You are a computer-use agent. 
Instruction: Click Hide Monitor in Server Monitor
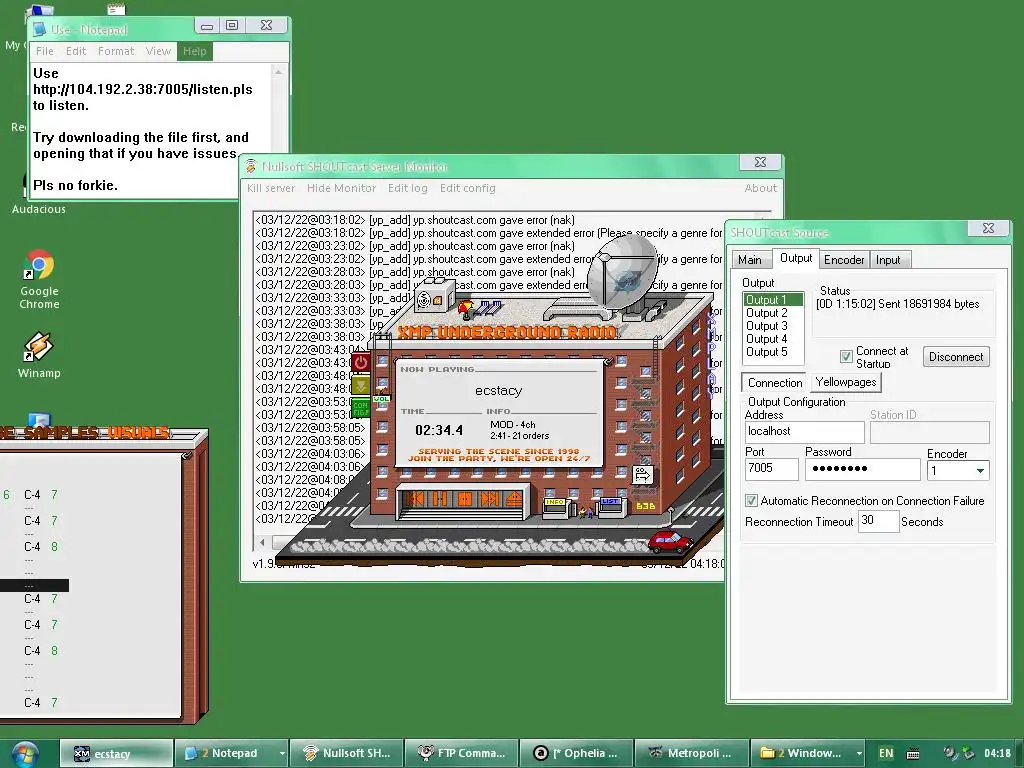pos(342,188)
